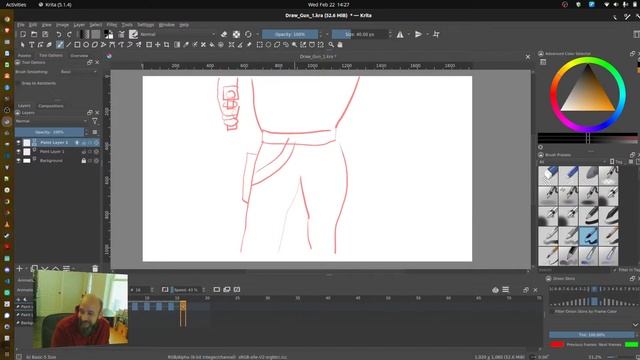Open the brush preset tag dropdown

coord(572,162)
